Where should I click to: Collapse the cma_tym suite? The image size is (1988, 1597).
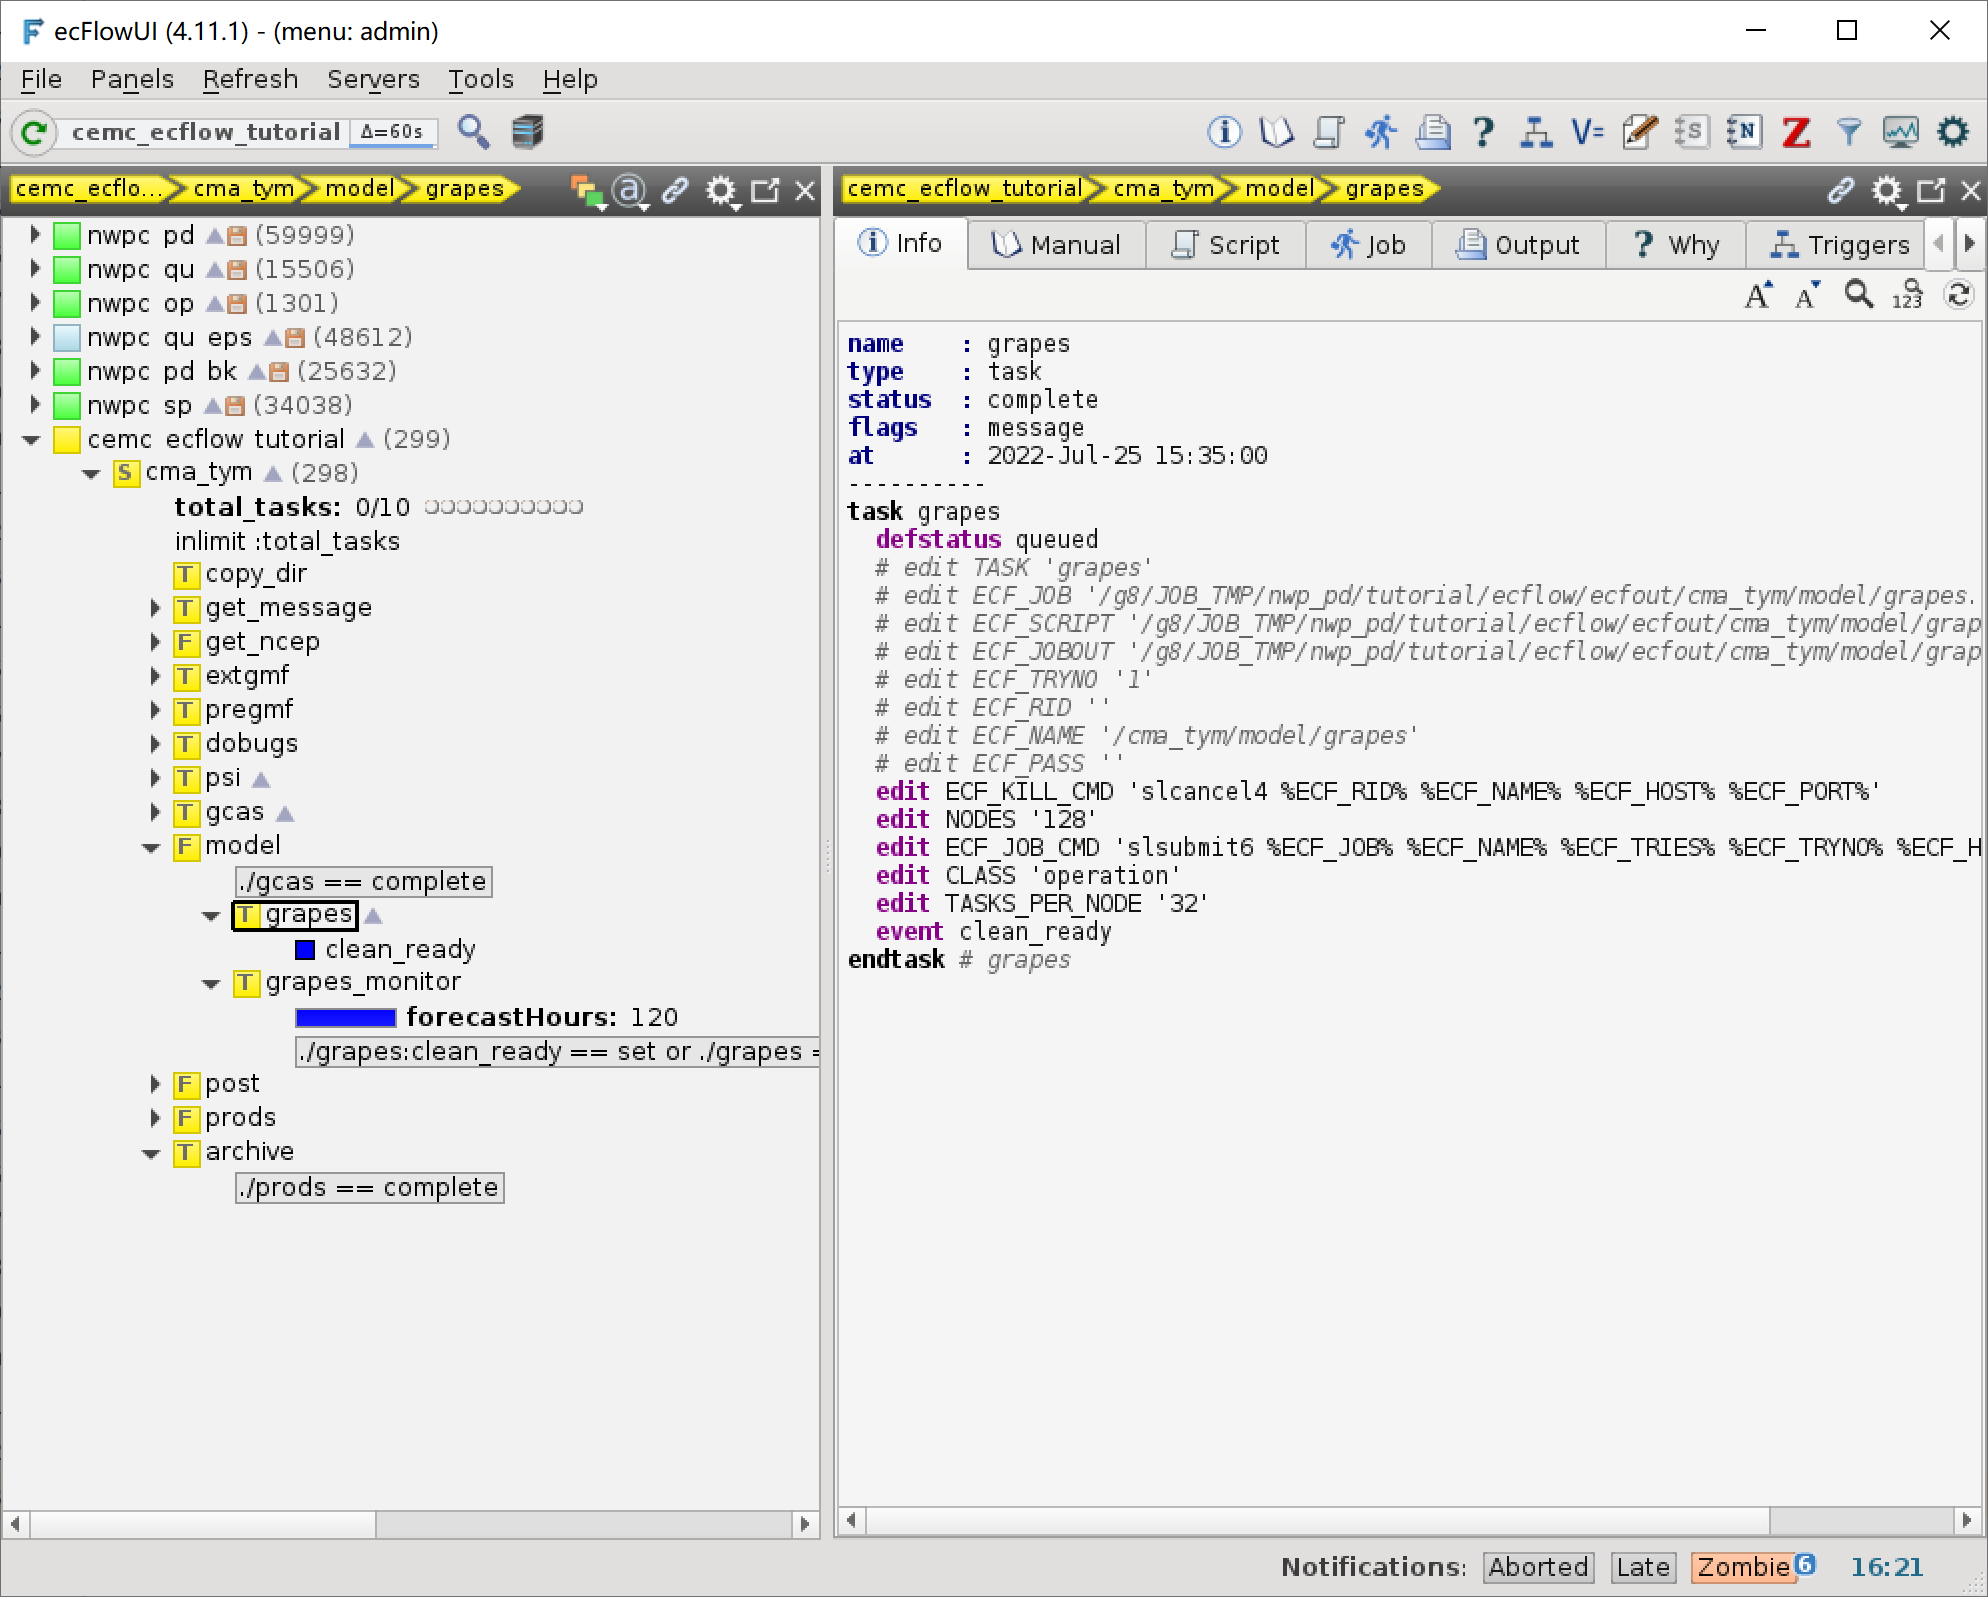click(91, 474)
